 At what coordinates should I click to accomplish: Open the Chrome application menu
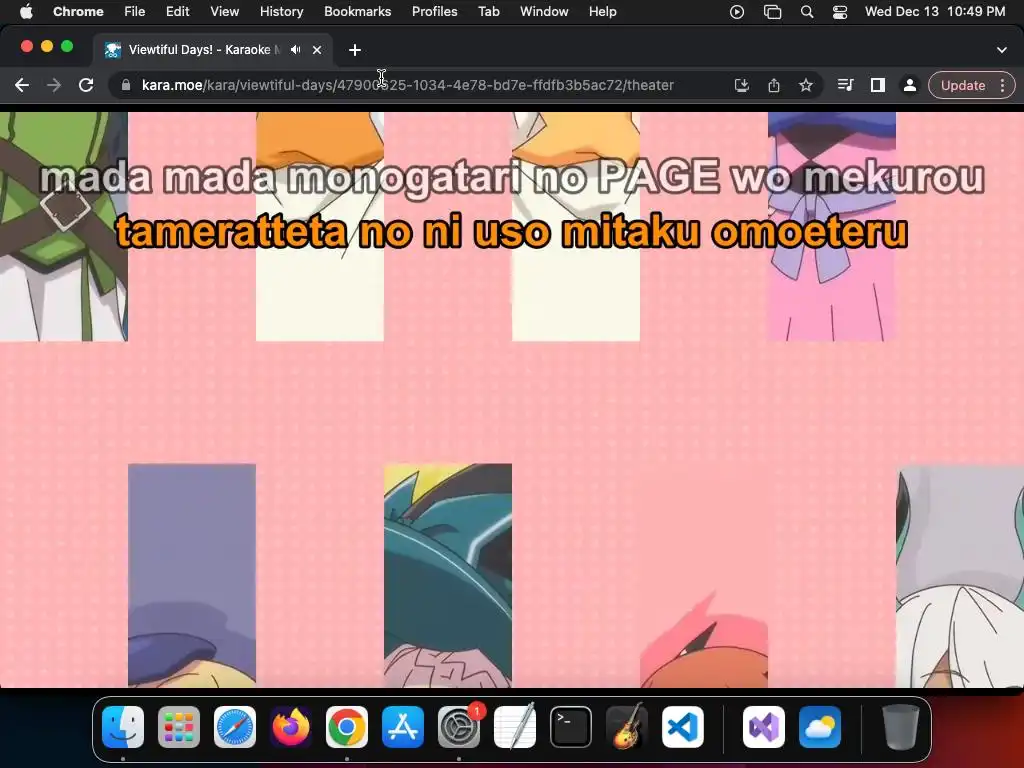tap(78, 12)
